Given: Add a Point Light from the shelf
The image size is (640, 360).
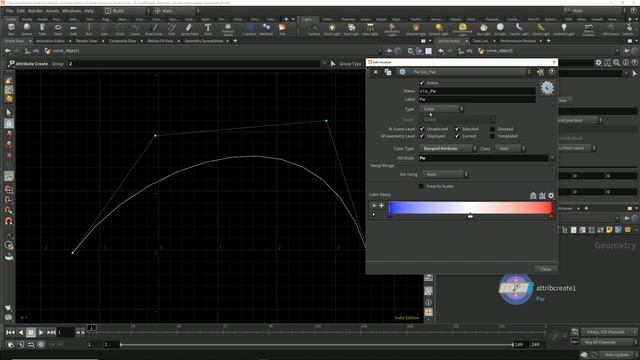Looking at the screenshot, I should [332, 29].
